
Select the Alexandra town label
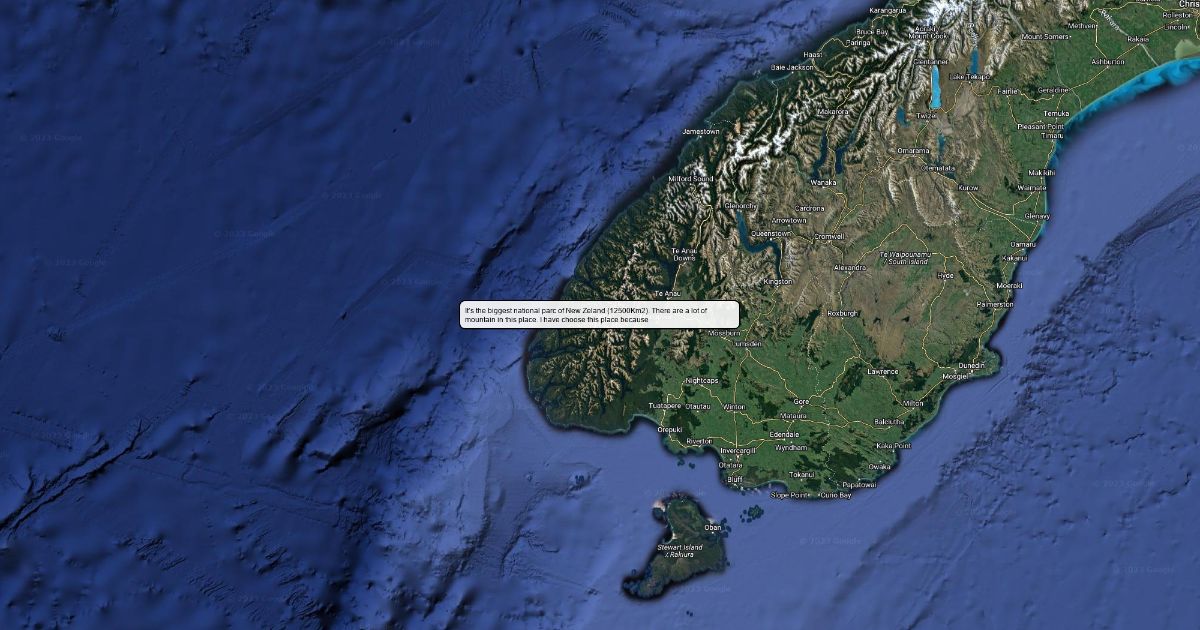point(849,268)
